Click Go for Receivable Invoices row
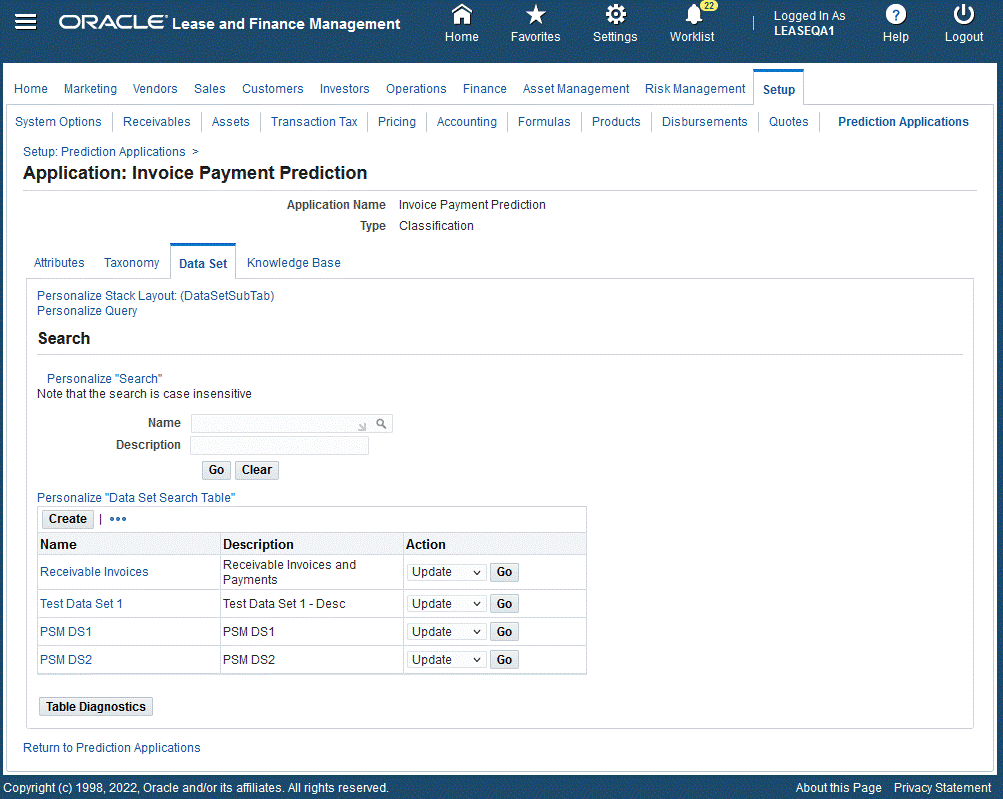 (x=504, y=572)
